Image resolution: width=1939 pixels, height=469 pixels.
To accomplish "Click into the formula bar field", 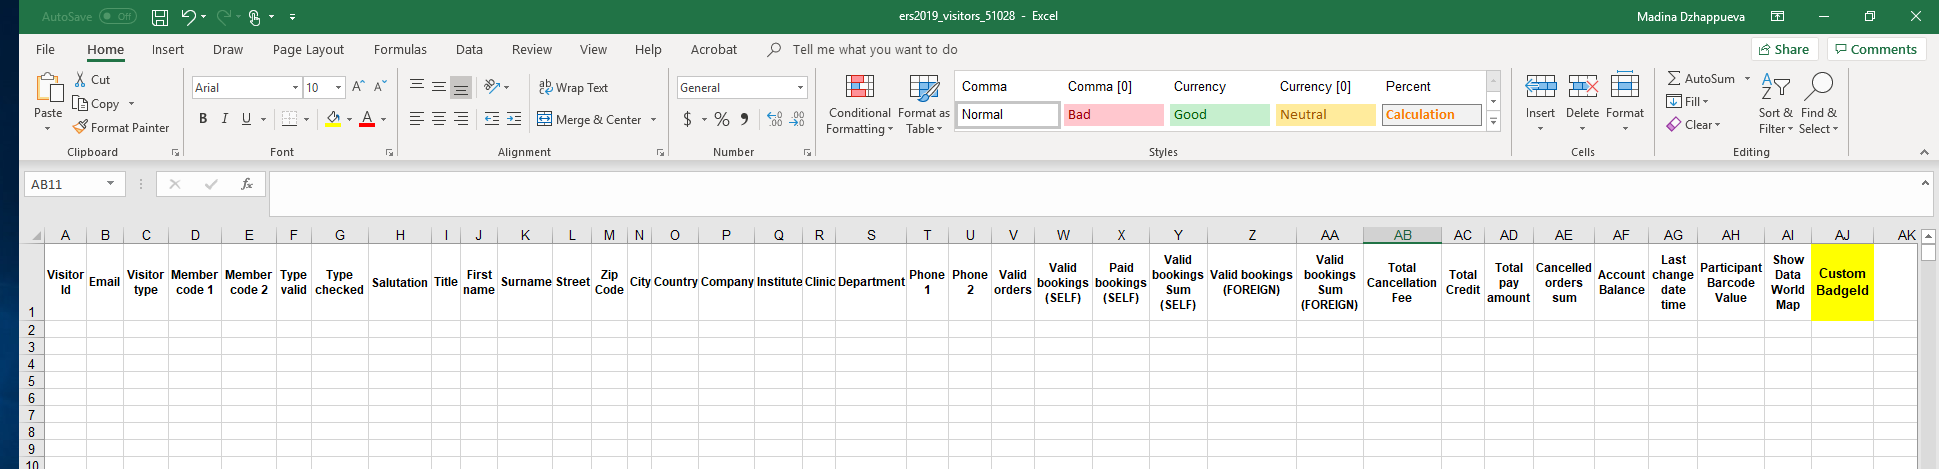I will click(x=1090, y=193).
